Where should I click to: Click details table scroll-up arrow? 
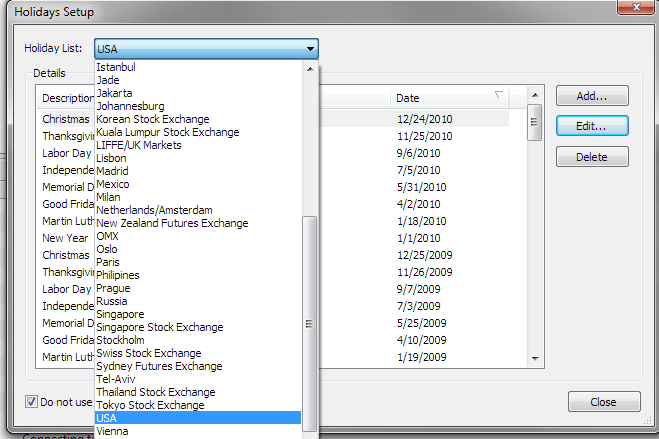click(535, 95)
